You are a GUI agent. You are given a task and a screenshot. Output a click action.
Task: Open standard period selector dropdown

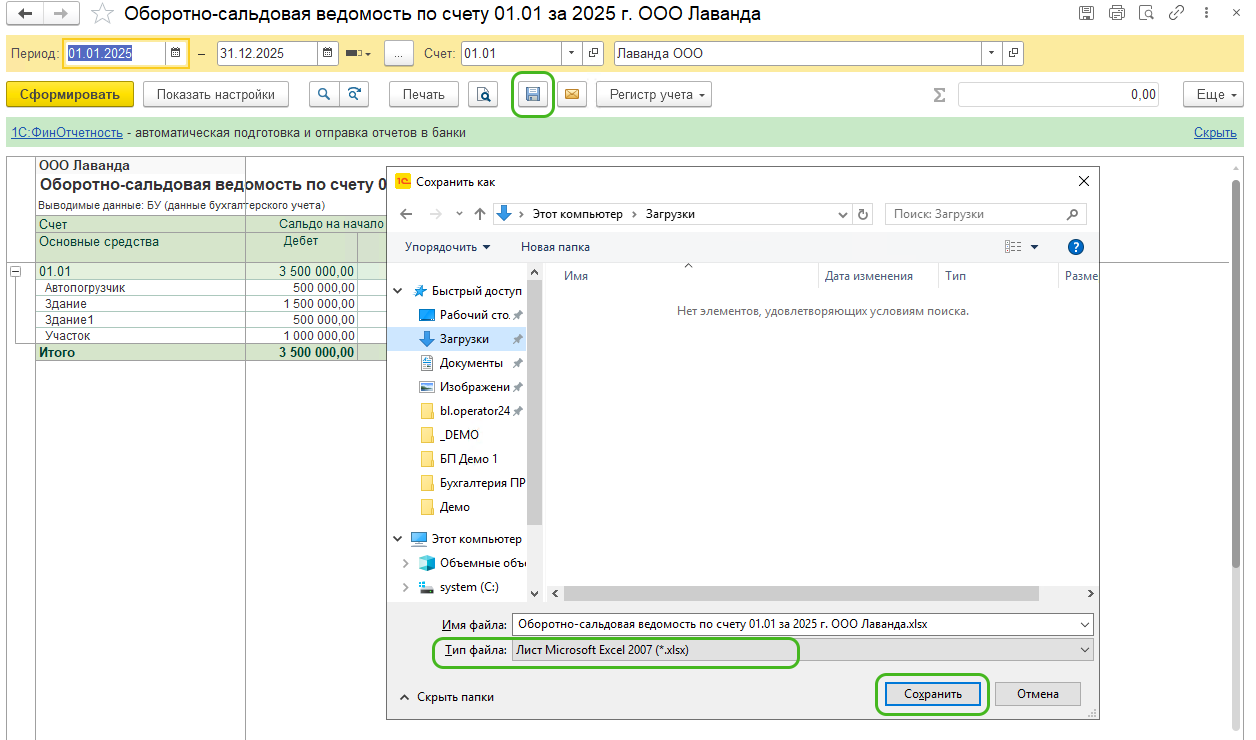coord(358,53)
